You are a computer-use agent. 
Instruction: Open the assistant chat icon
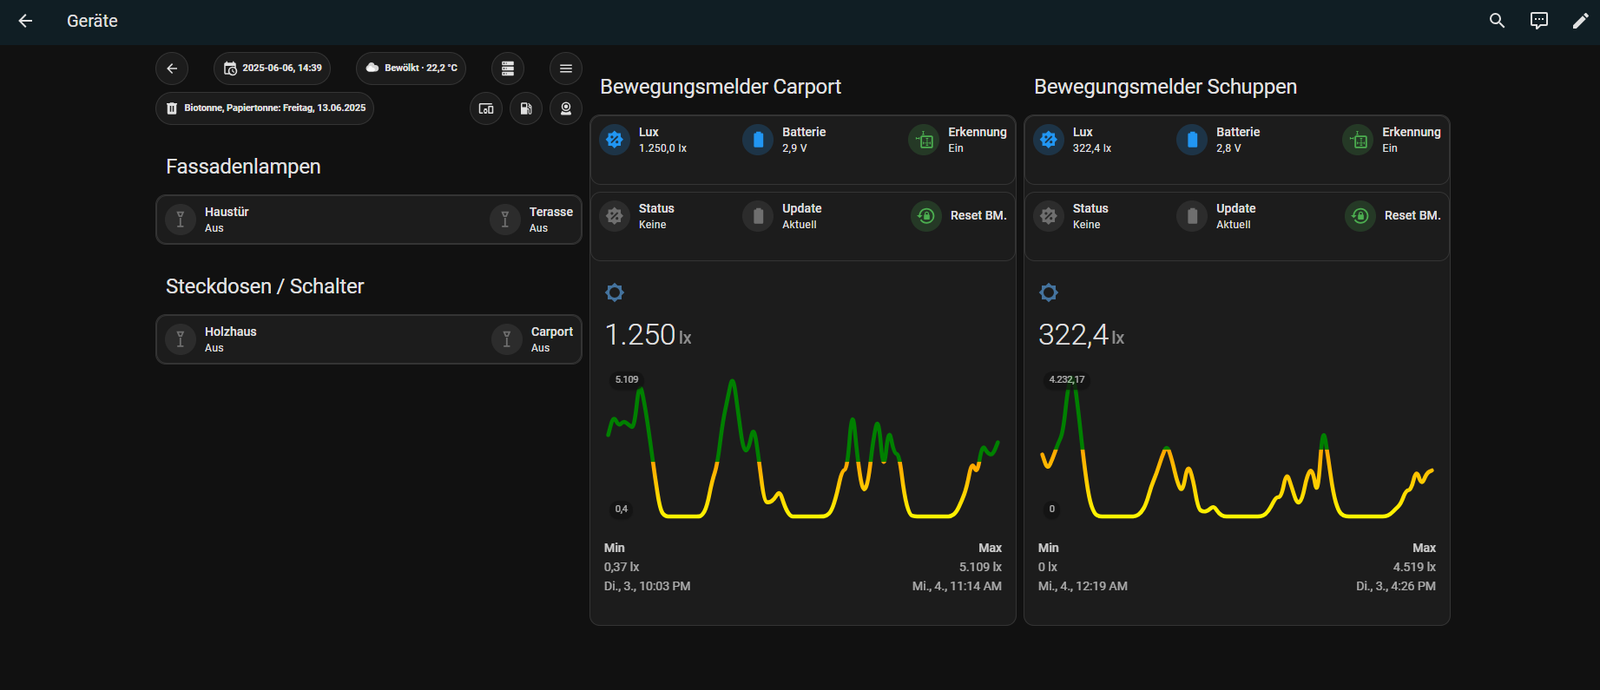(1539, 21)
